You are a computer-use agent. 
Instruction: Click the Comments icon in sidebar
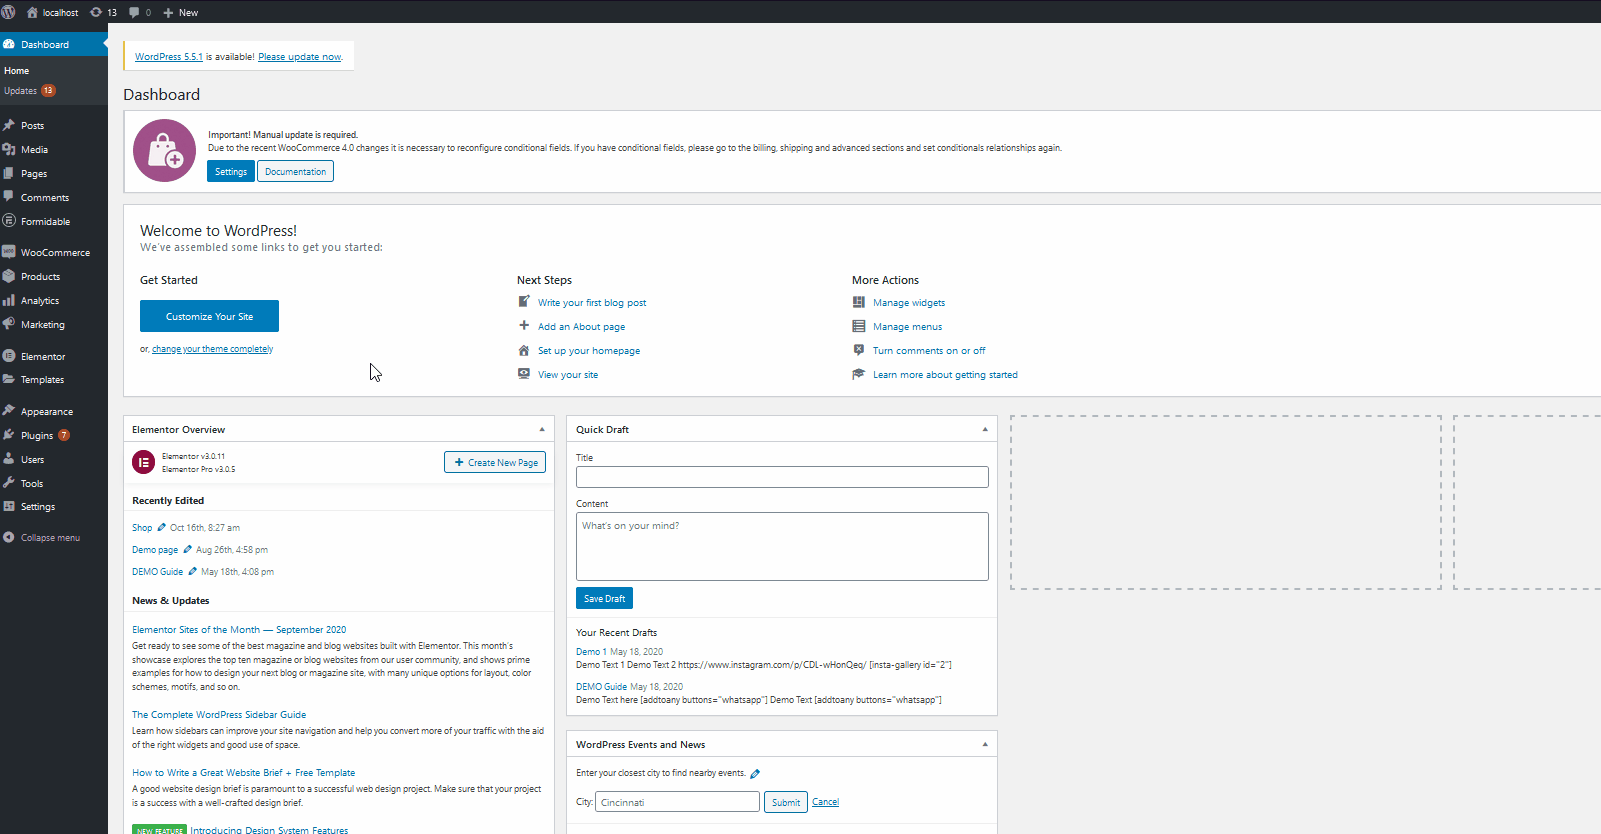click(9, 197)
